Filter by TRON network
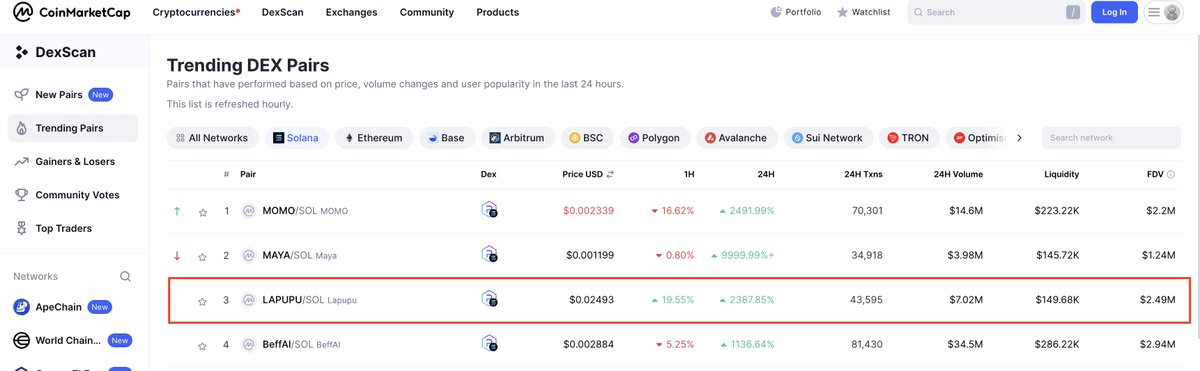The width and height of the screenshot is (1200, 371). tap(908, 138)
